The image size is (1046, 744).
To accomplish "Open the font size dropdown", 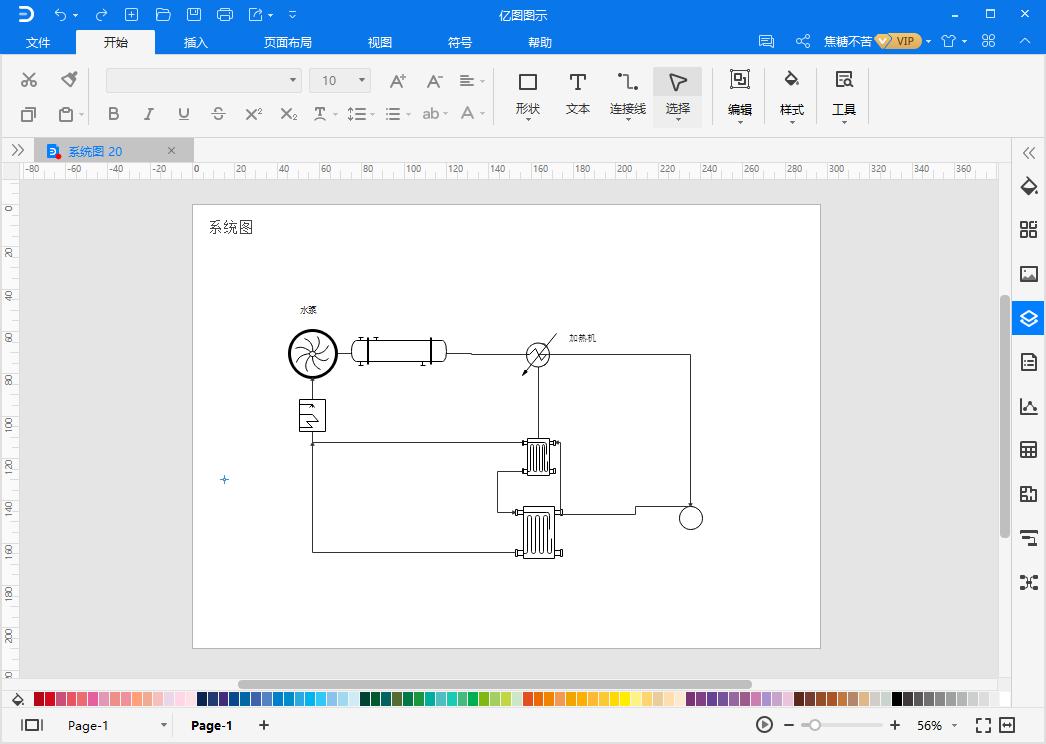I will click(x=361, y=80).
